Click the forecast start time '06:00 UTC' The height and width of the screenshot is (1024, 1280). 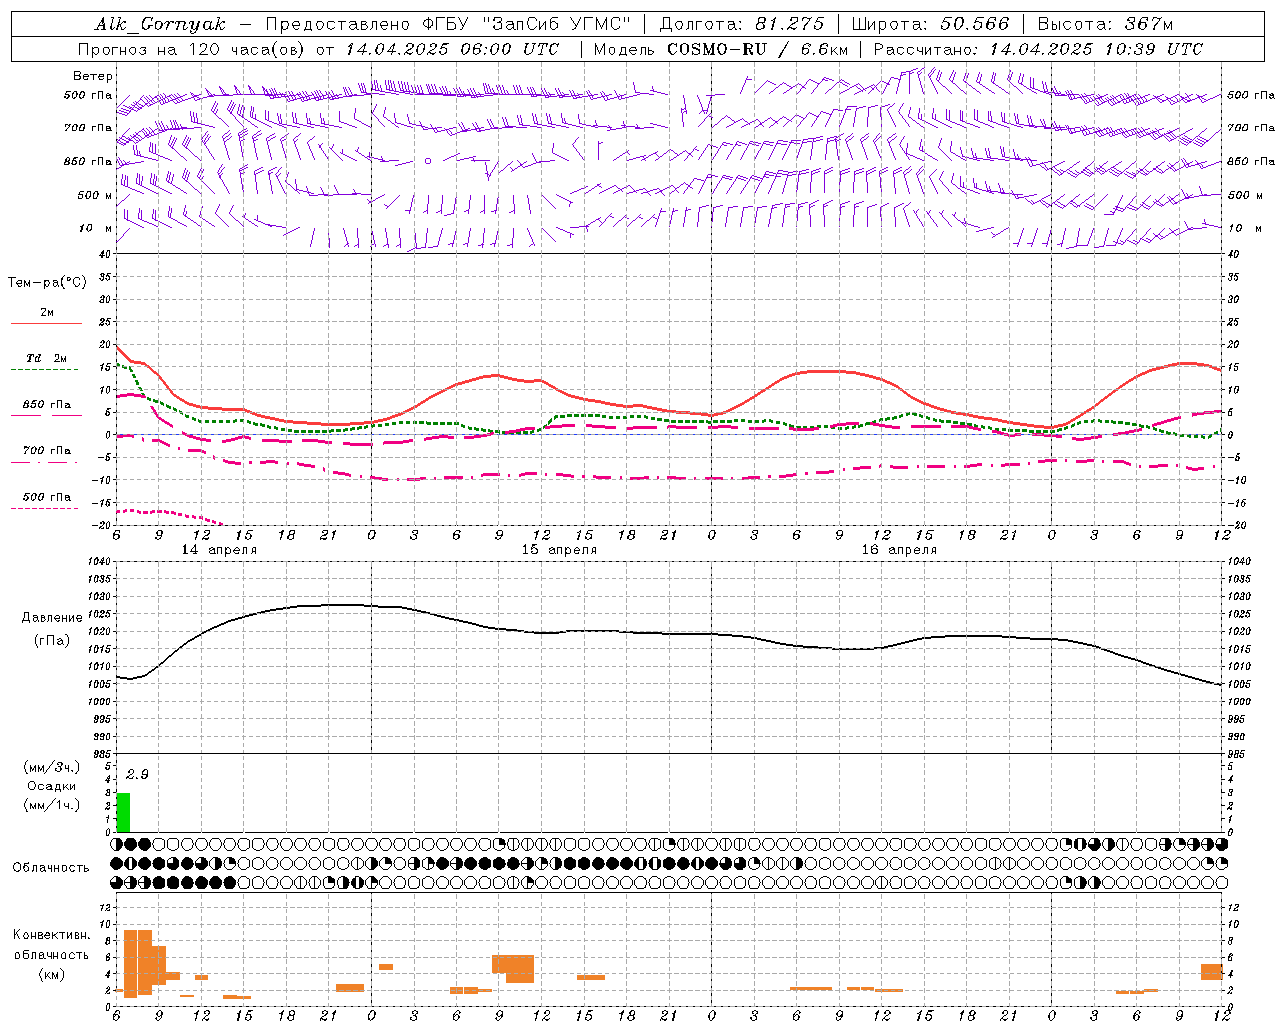click(x=510, y=49)
